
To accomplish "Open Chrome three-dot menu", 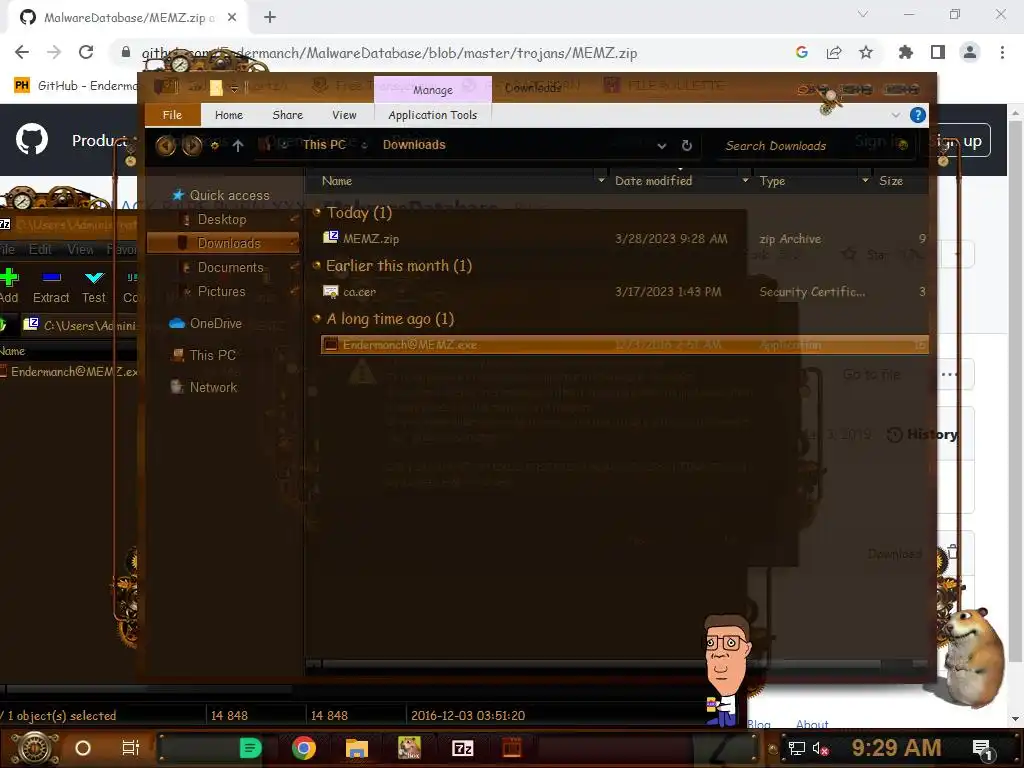I will 1002,52.
